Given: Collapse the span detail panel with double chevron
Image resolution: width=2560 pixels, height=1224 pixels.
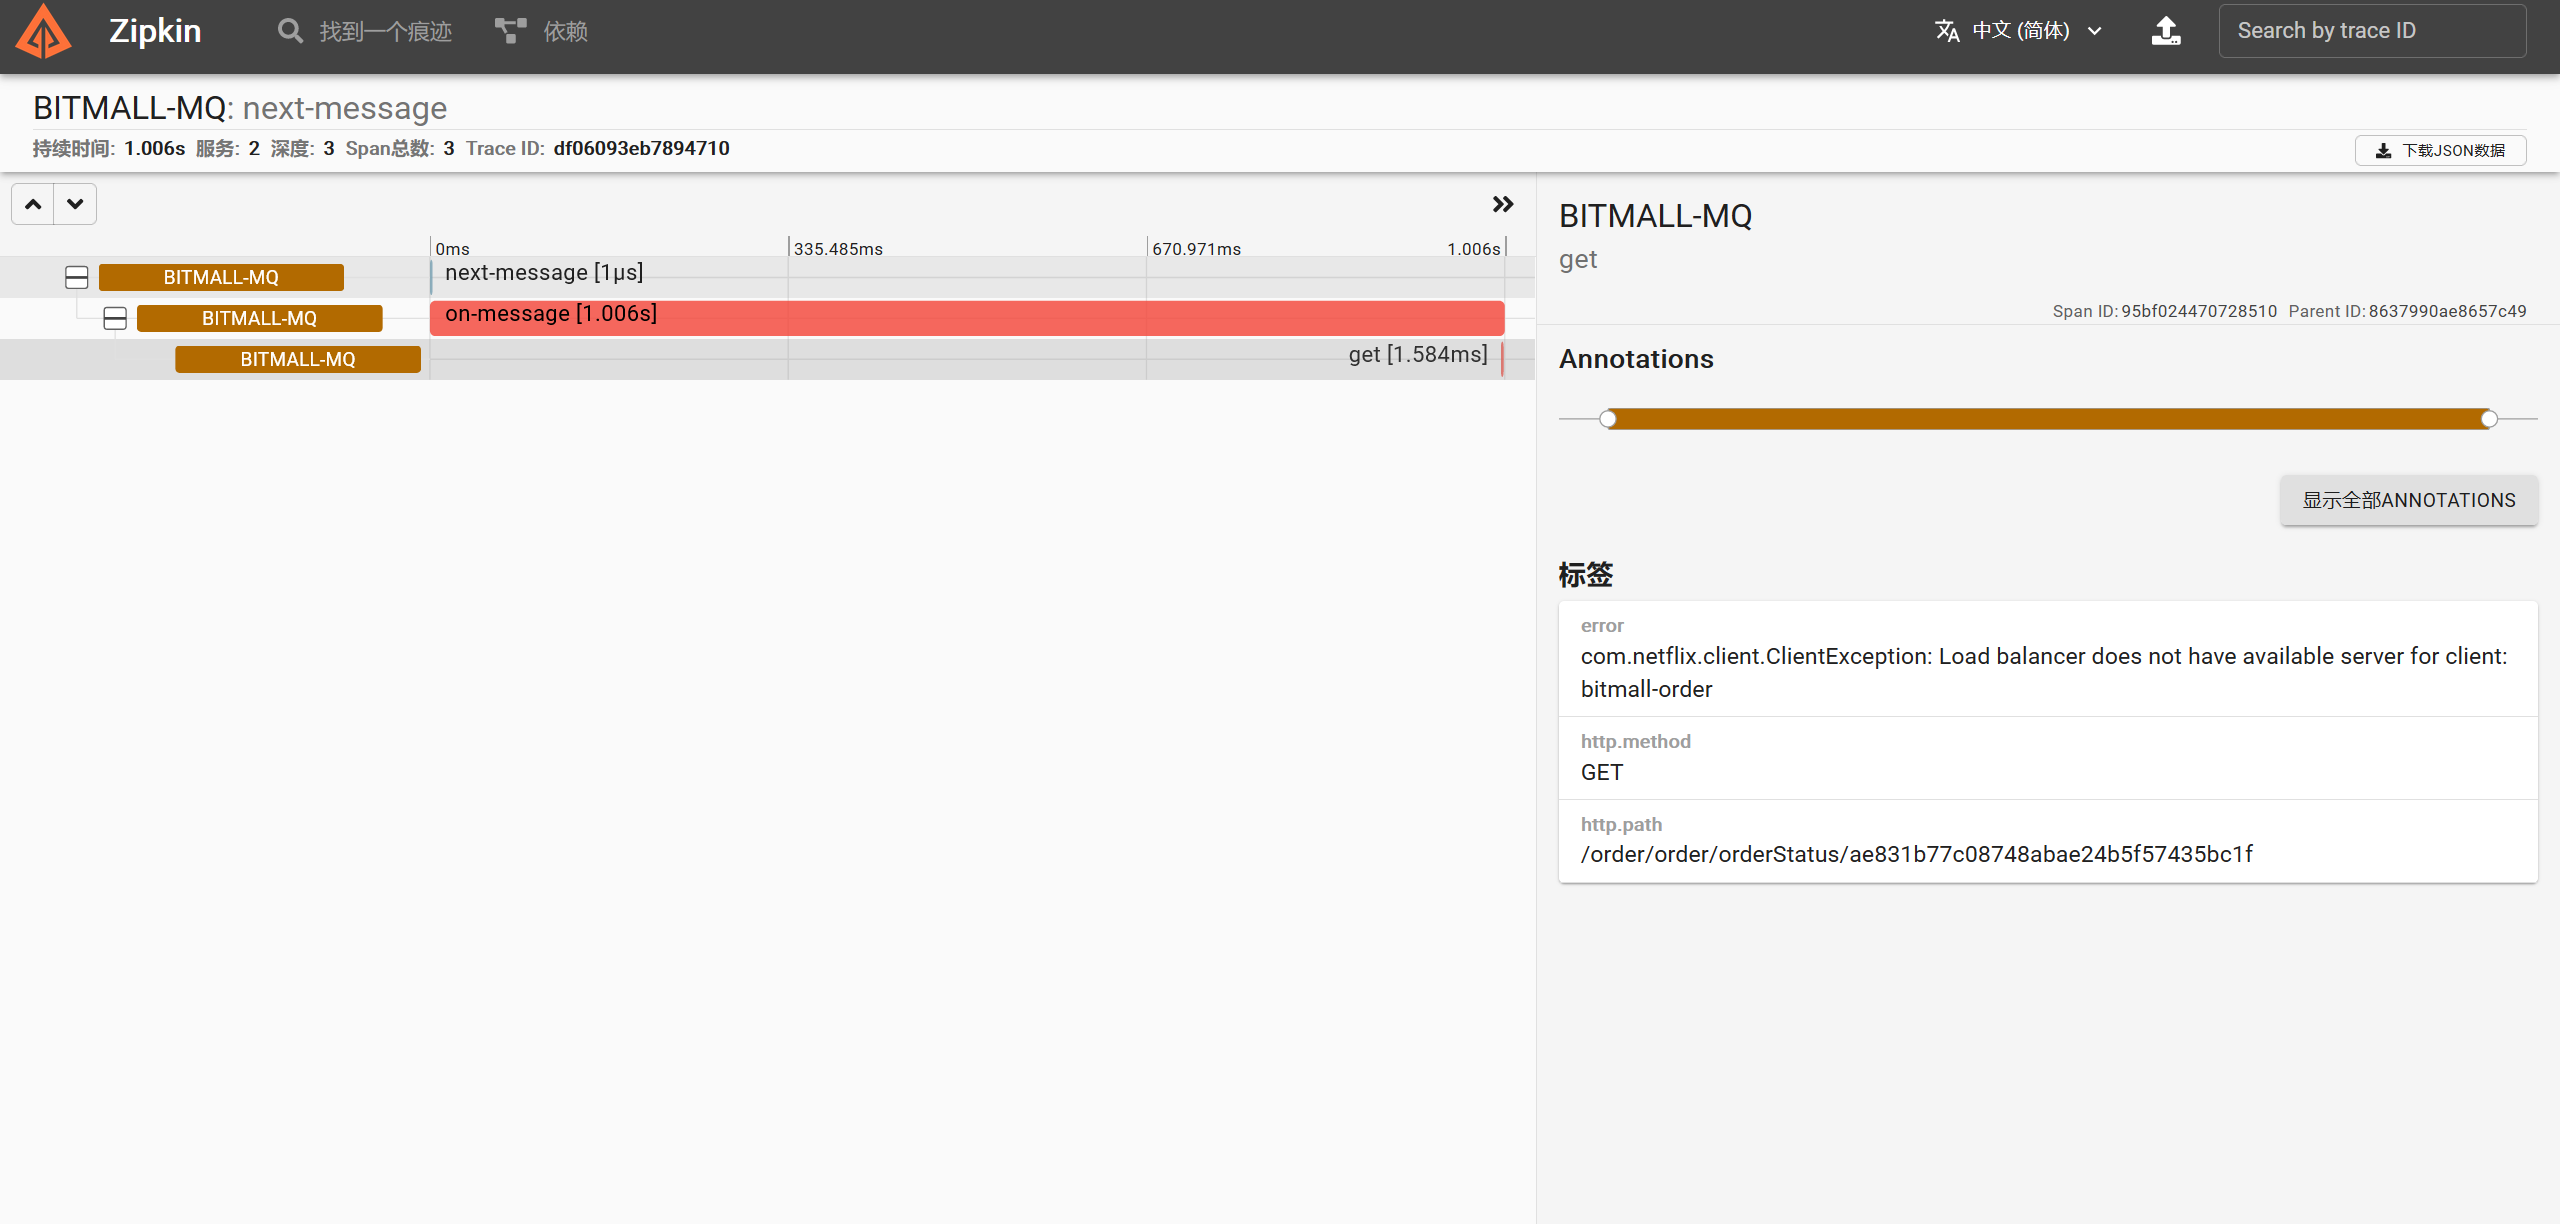Looking at the screenshot, I should coord(1502,204).
